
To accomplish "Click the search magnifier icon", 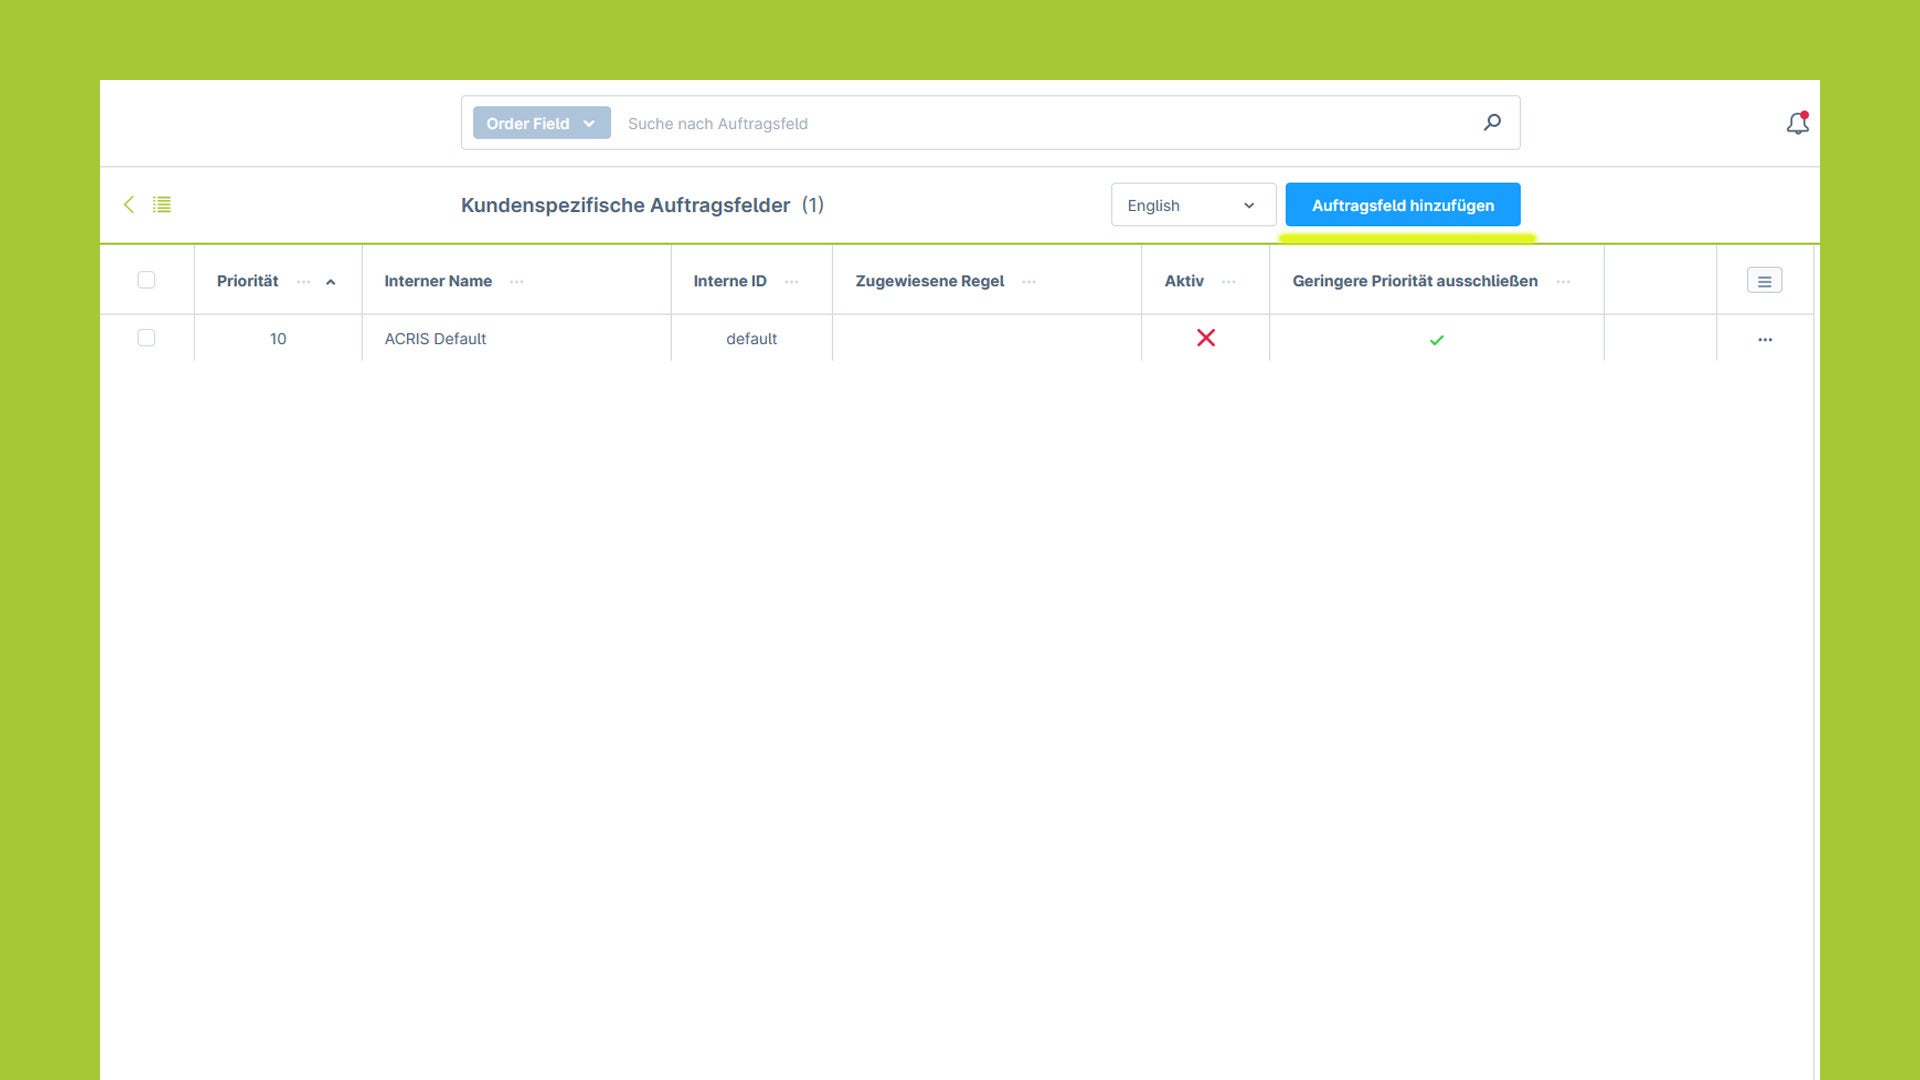I will click(1492, 122).
